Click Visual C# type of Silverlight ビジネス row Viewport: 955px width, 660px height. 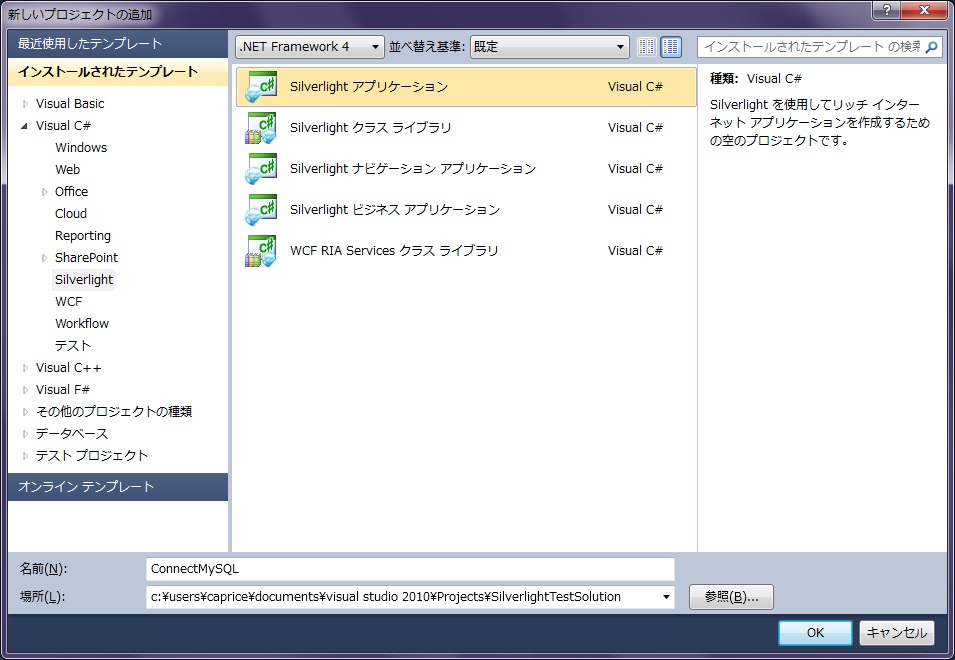click(635, 210)
